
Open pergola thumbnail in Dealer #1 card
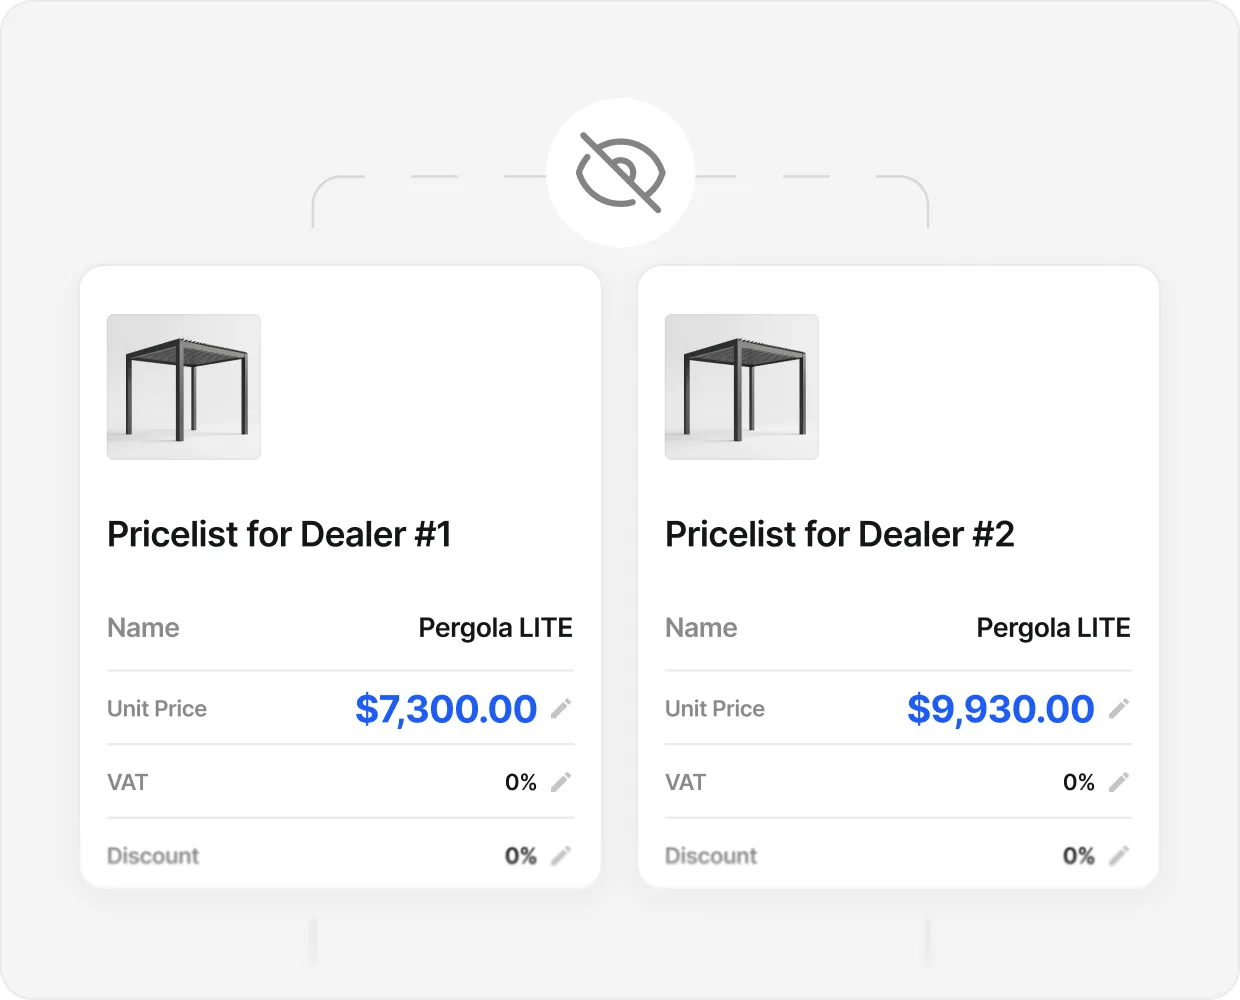point(184,387)
